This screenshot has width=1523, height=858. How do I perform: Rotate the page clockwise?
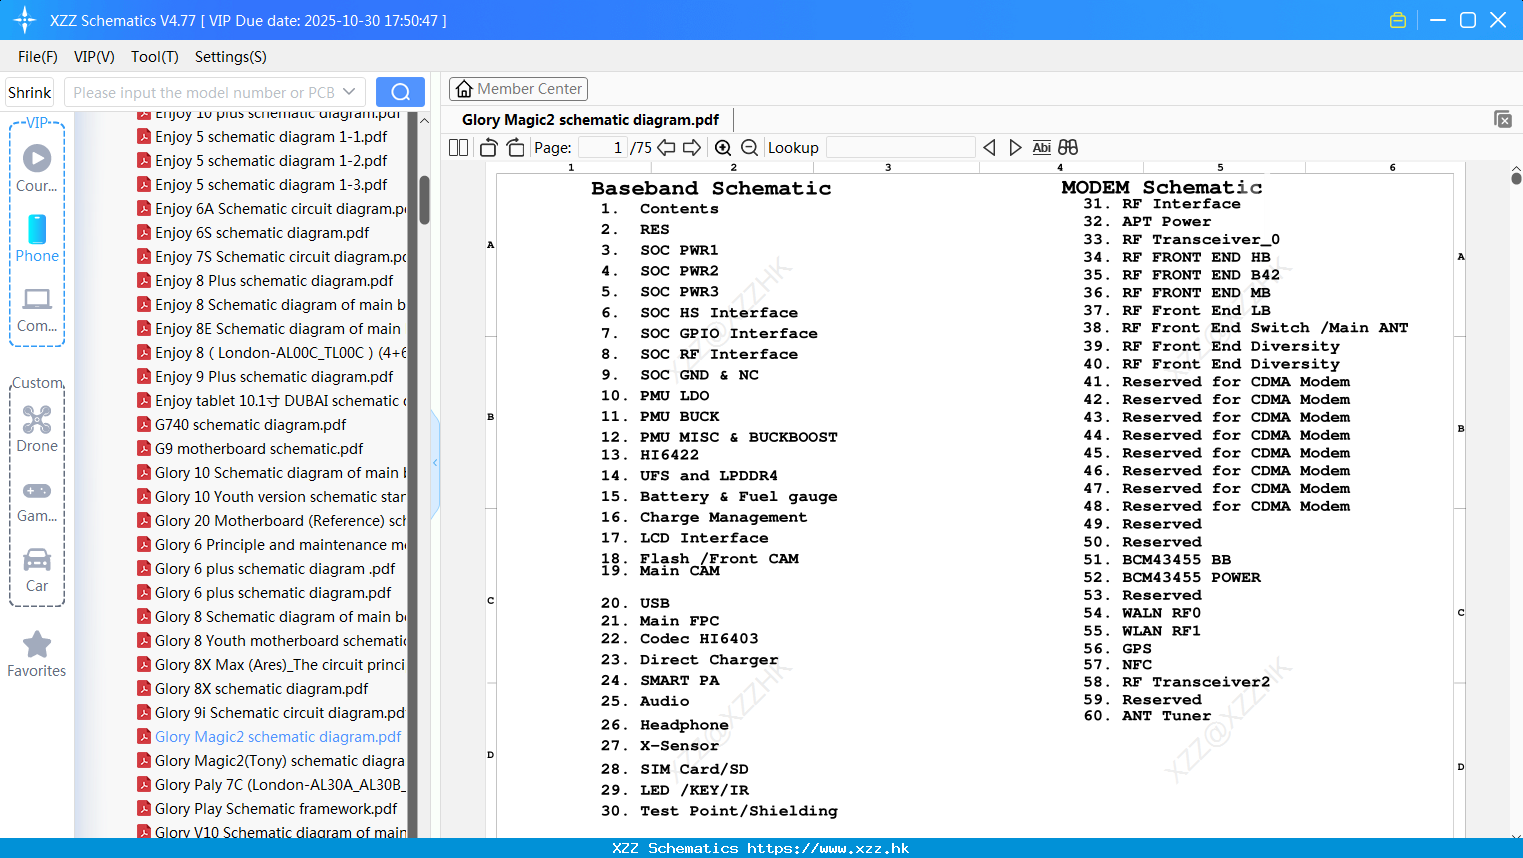tap(516, 148)
